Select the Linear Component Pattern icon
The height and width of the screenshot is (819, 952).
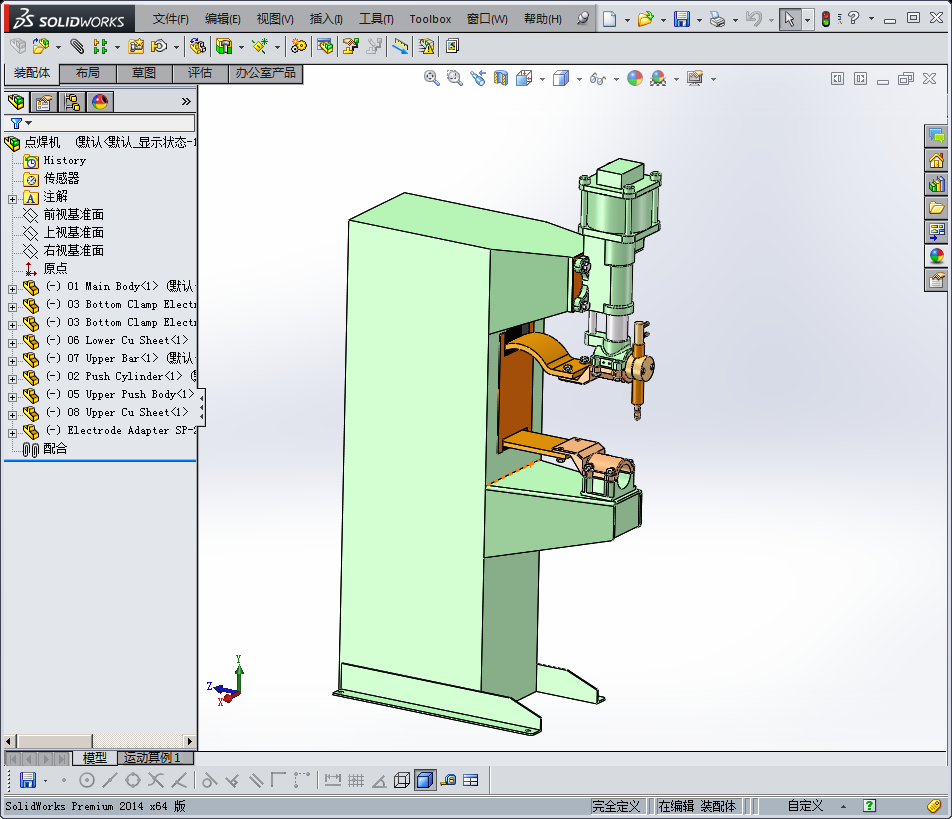[x=100, y=46]
